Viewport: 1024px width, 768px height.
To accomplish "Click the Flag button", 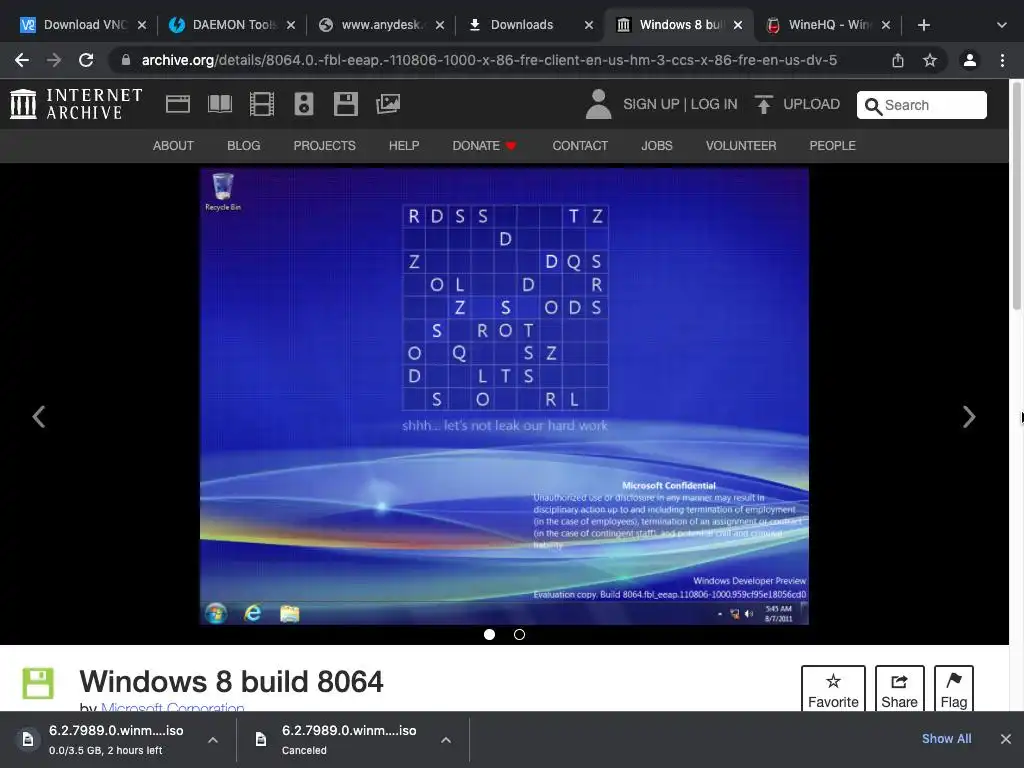I will click(953, 688).
